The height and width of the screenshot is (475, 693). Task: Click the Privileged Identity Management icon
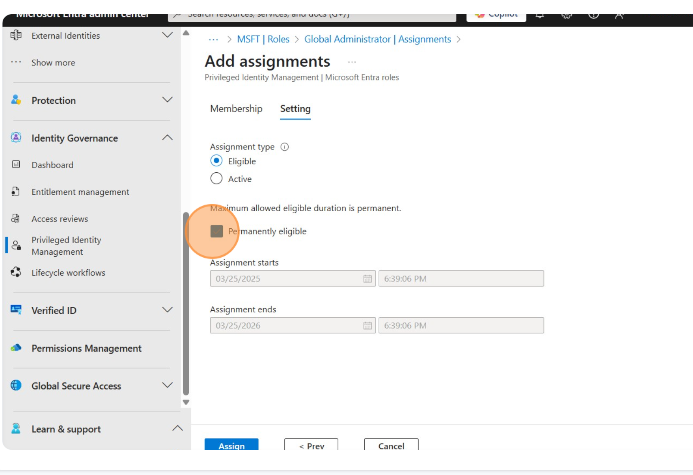tap(17, 245)
